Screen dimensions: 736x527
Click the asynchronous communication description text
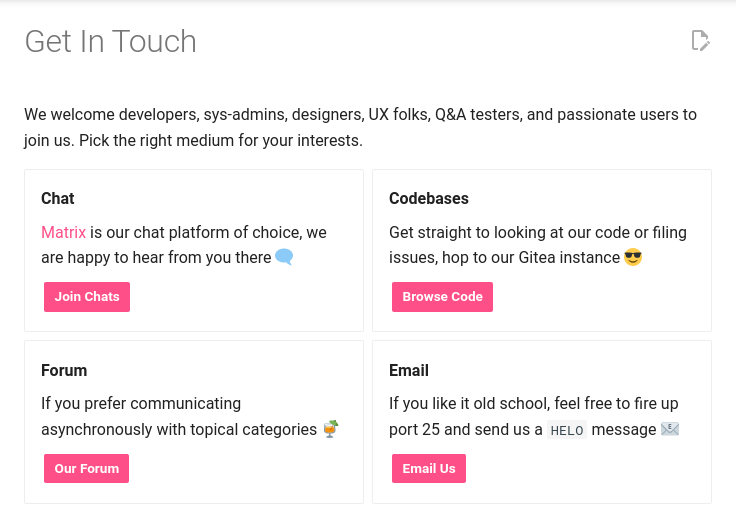pyautogui.click(x=178, y=417)
